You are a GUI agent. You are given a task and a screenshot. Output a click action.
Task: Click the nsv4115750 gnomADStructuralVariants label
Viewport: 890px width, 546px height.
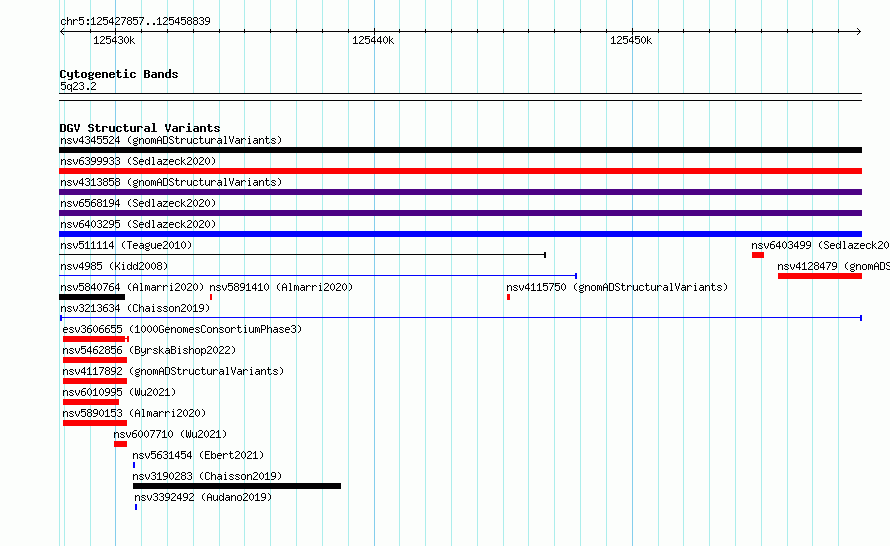(617, 287)
